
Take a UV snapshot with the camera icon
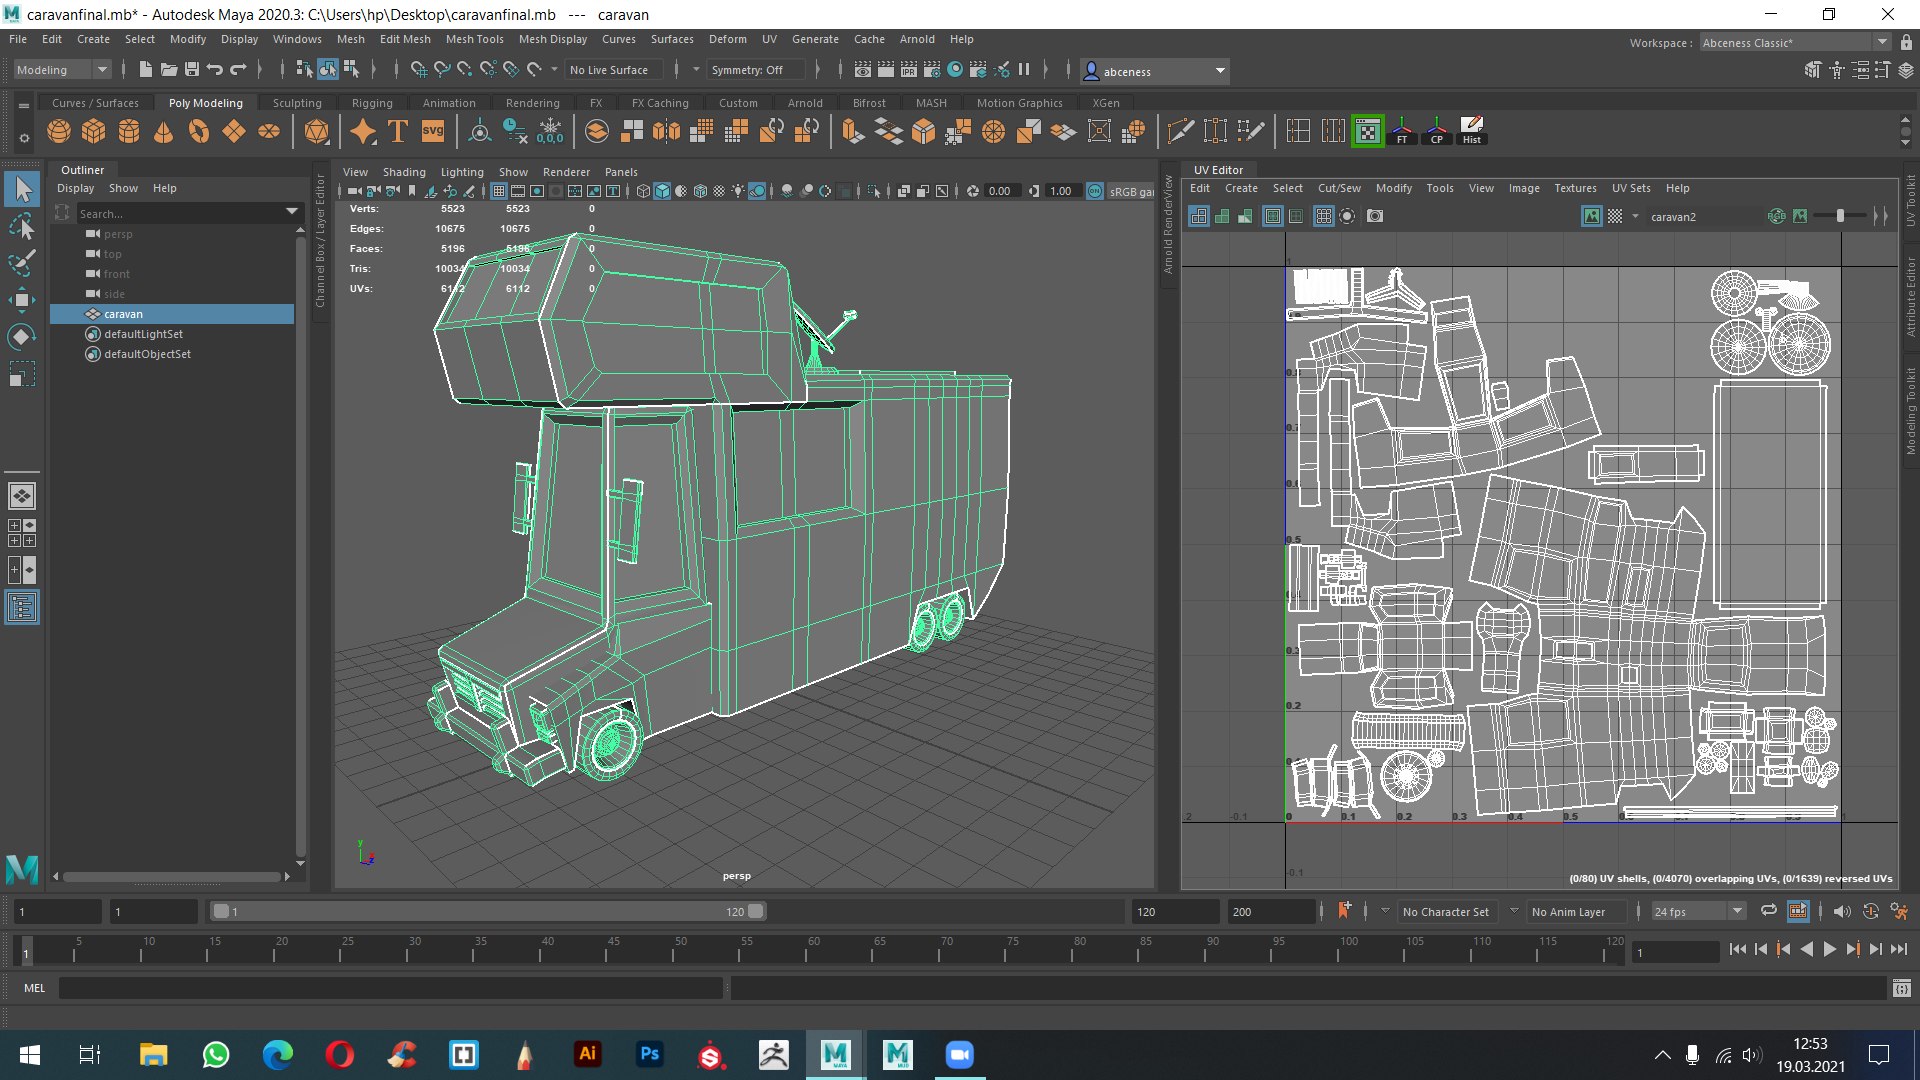pos(1375,216)
